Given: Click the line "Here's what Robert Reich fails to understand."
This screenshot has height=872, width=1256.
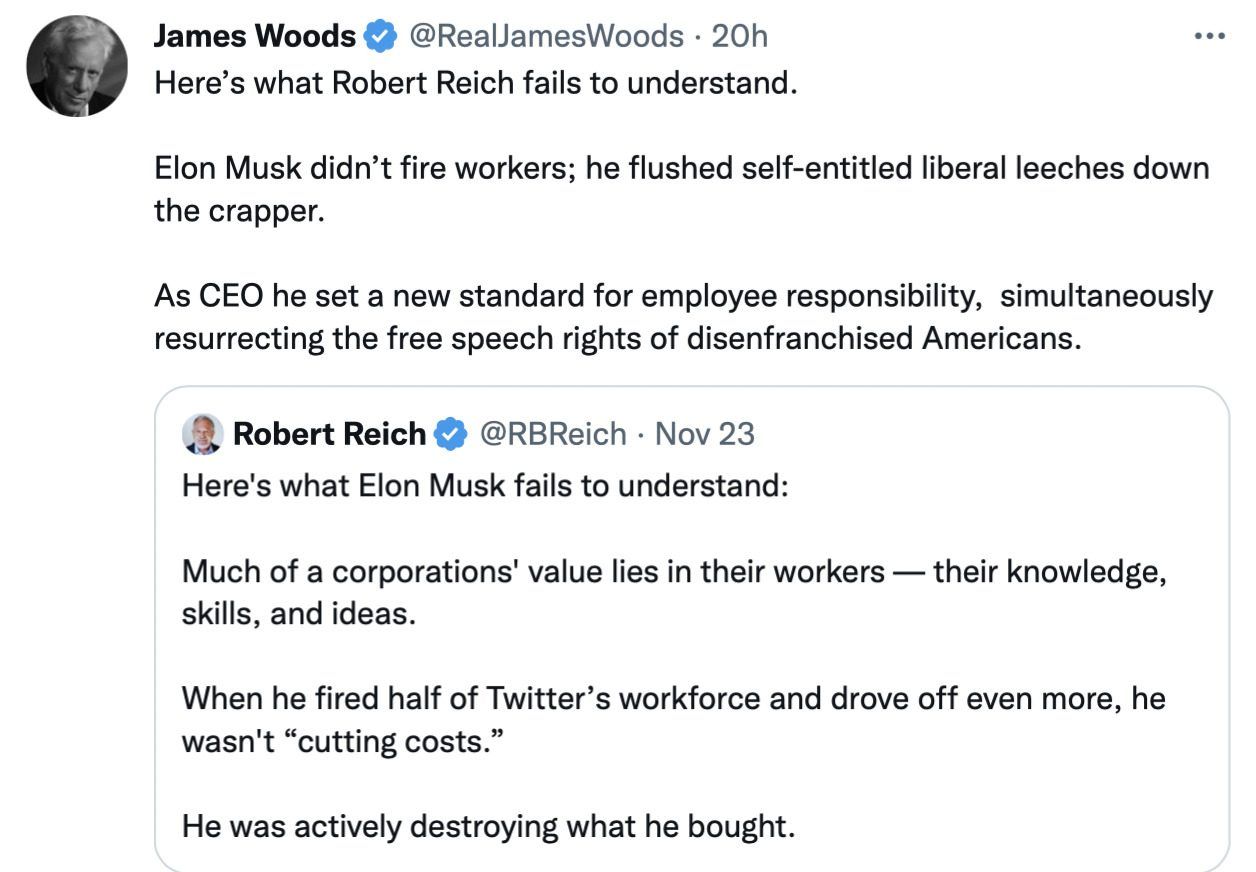Looking at the screenshot, I should [475, 82].
